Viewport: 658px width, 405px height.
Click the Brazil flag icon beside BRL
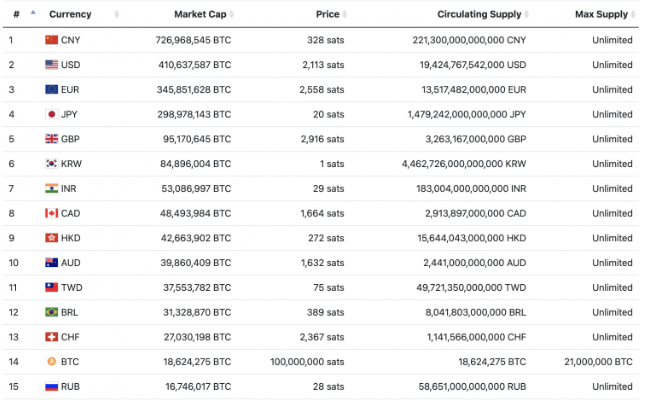[x=51, y=312]
